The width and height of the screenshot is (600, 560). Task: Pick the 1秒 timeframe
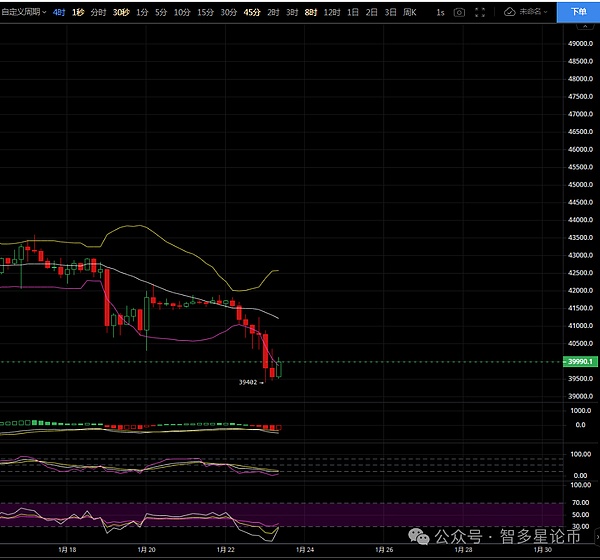pyautogui.click(x=78, y=12)
